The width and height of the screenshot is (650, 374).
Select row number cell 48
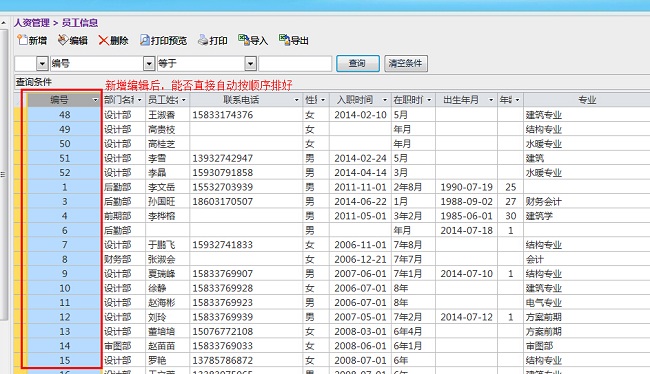click(64, 114)
